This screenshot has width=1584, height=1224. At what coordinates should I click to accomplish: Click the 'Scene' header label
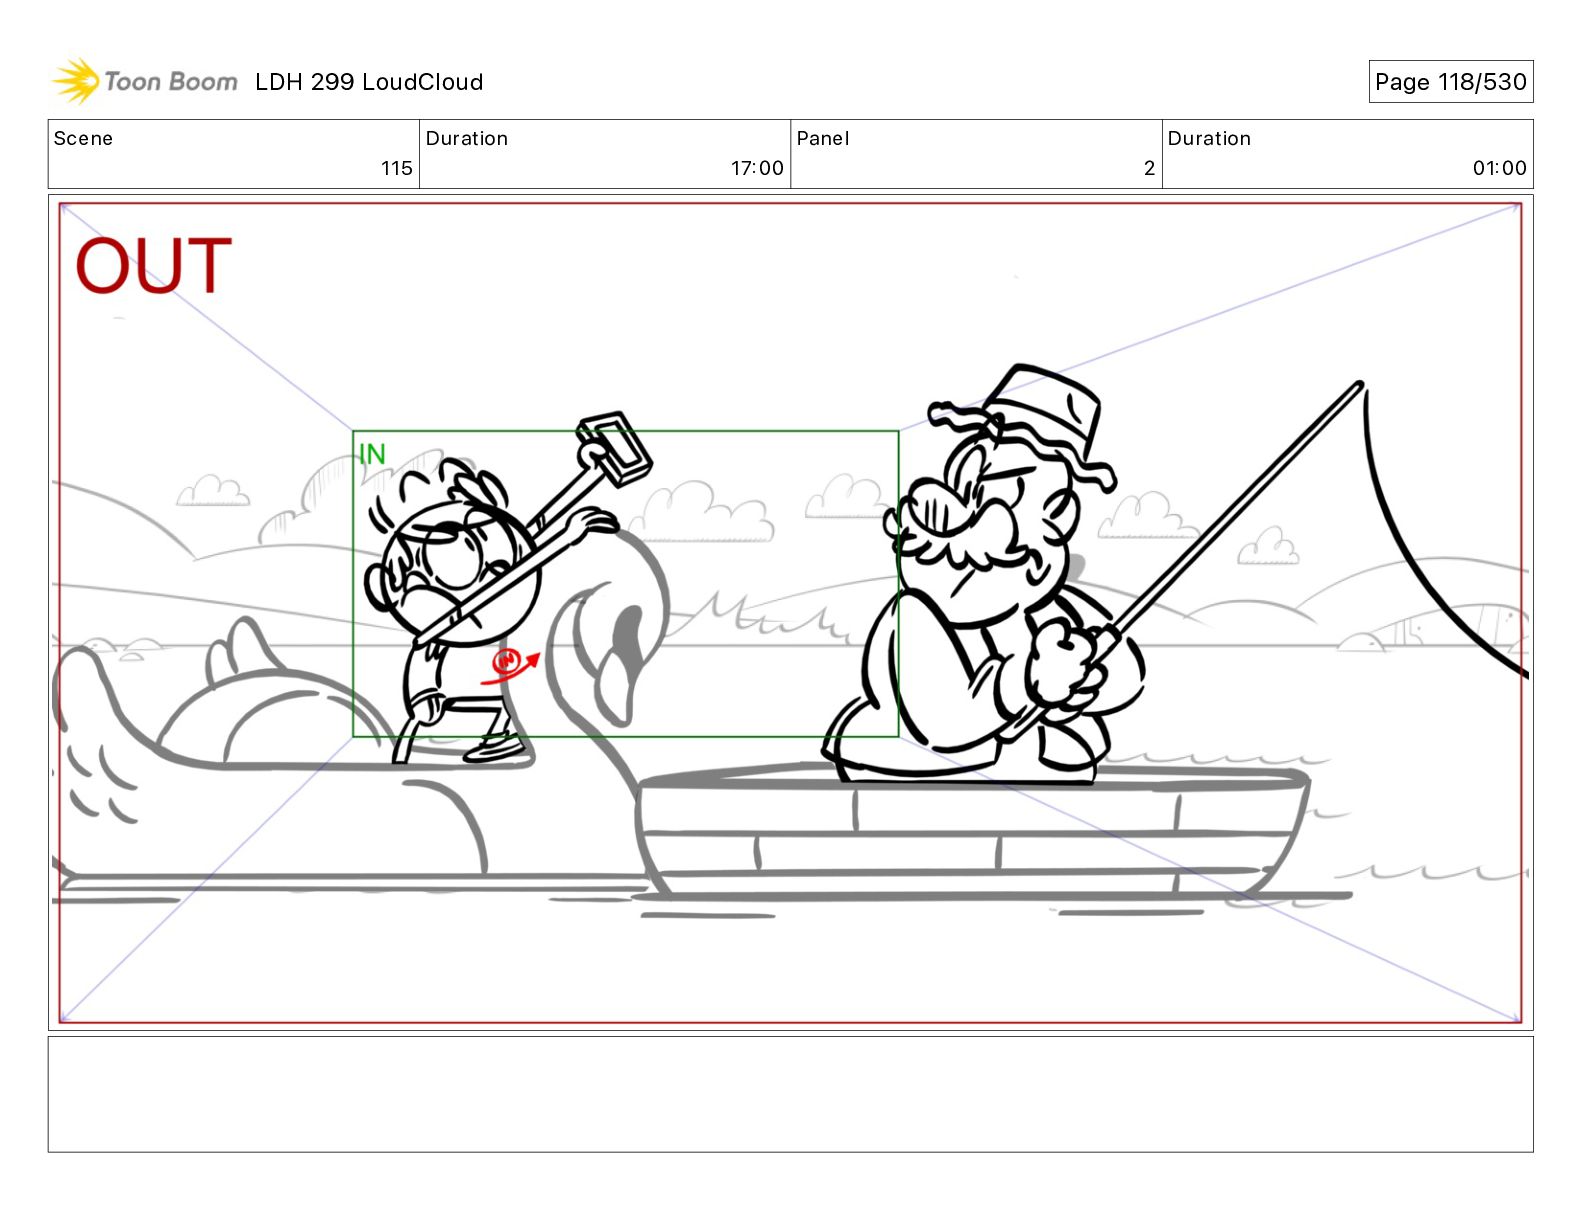tap(83, 138)
